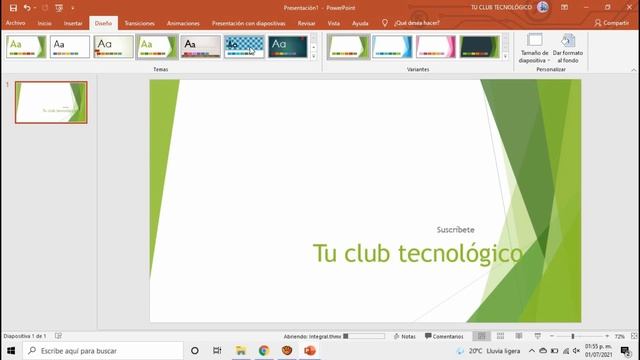Click the zoom in plus button
The height and width of the screenshot is (360, 640).
(x=607, y=336)
